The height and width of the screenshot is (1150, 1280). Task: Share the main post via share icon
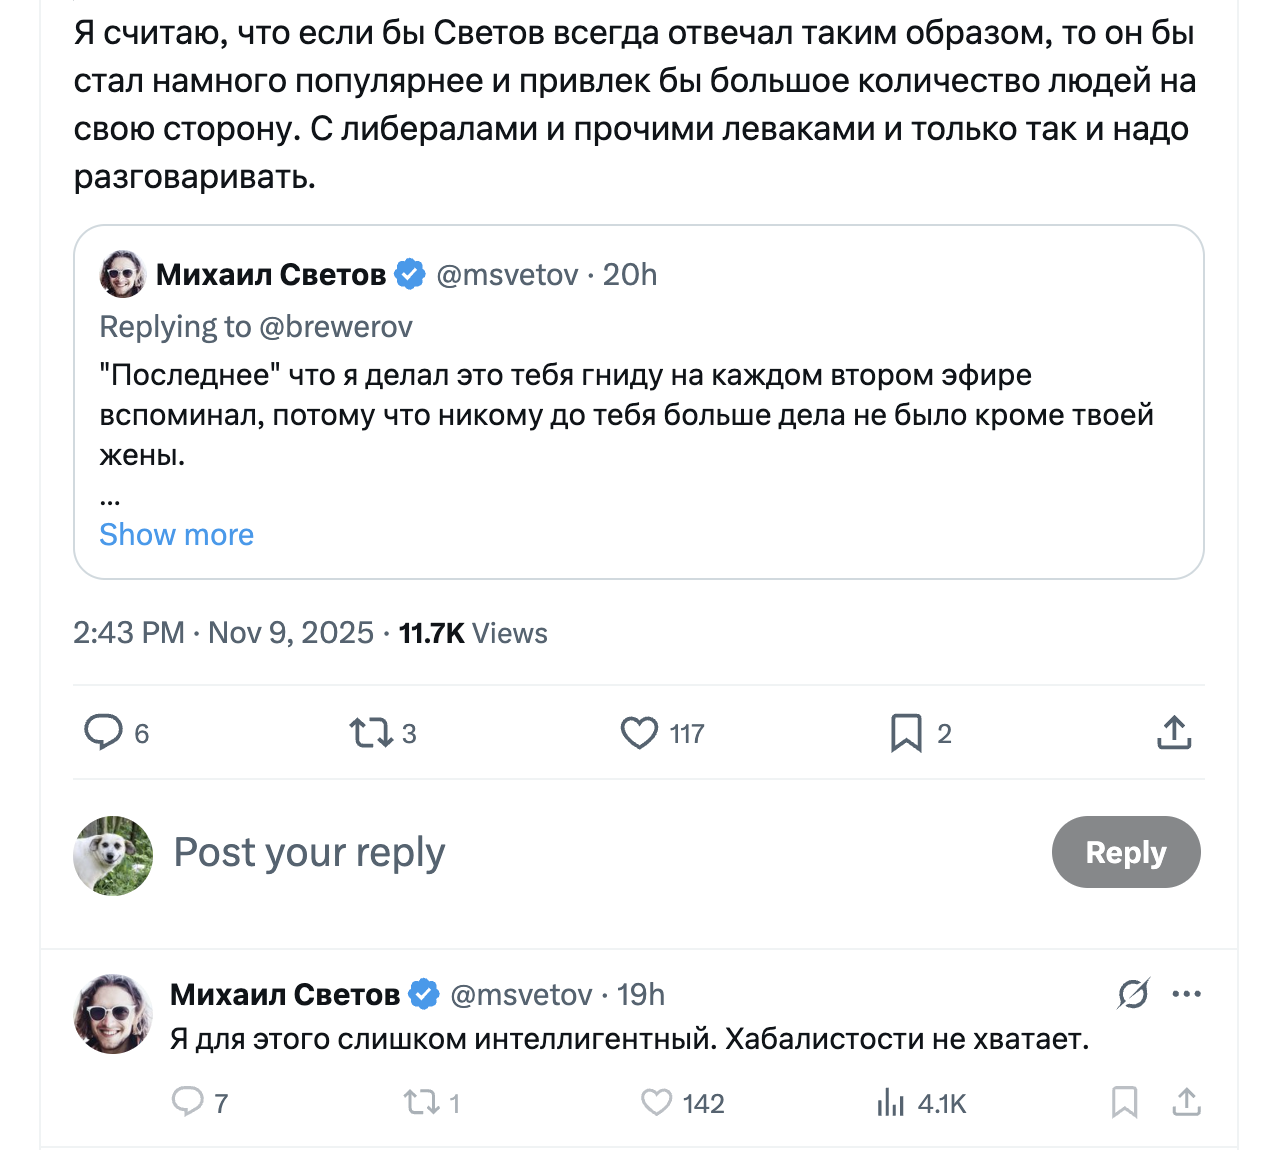coord(1174,733)
